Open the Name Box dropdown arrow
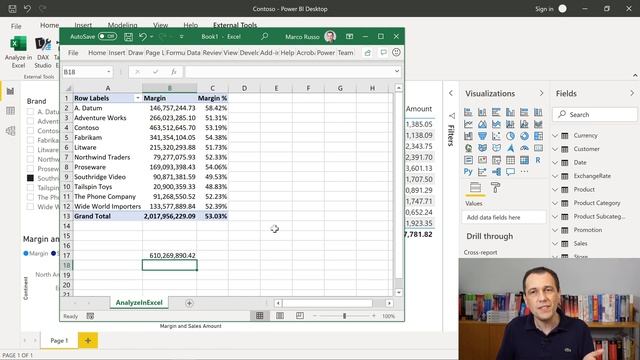The image size is (640, 360). tap(109, 72)
